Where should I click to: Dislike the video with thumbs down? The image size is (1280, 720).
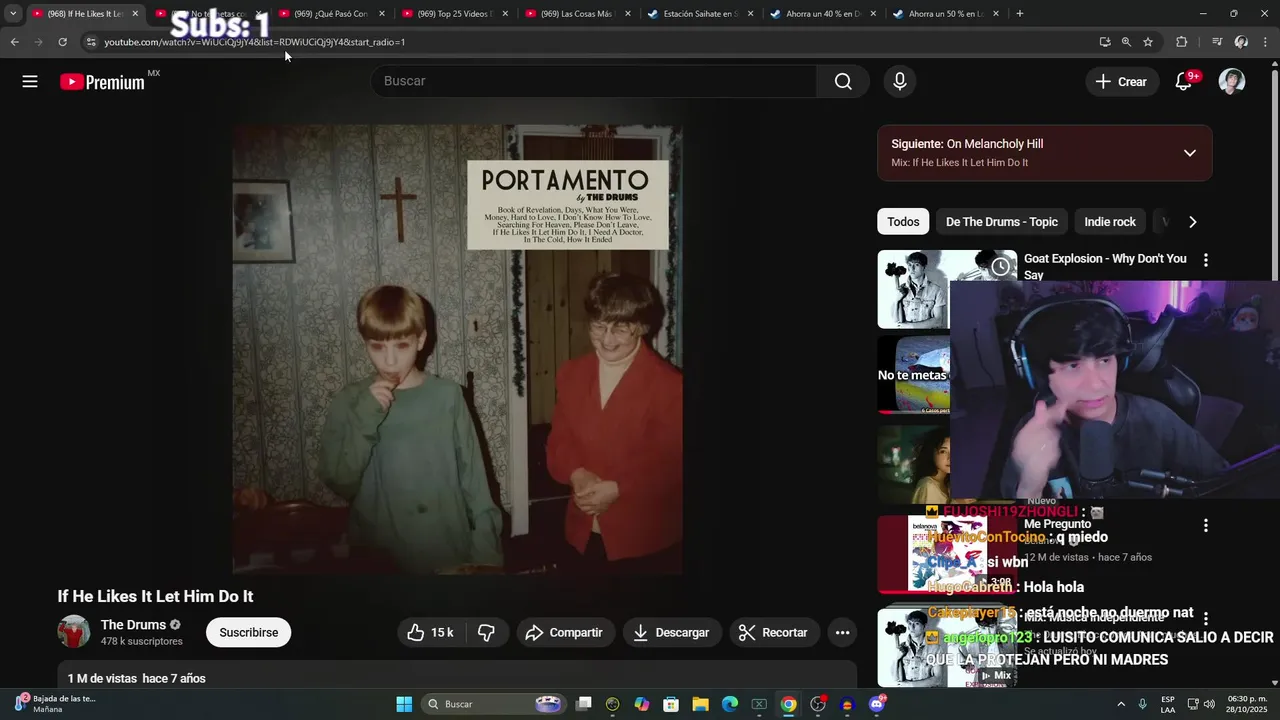(487, 632)
